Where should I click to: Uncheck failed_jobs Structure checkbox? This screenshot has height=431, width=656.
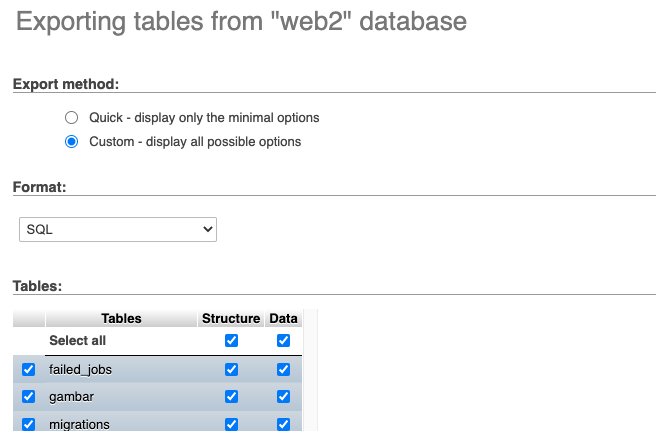point(232,370)
